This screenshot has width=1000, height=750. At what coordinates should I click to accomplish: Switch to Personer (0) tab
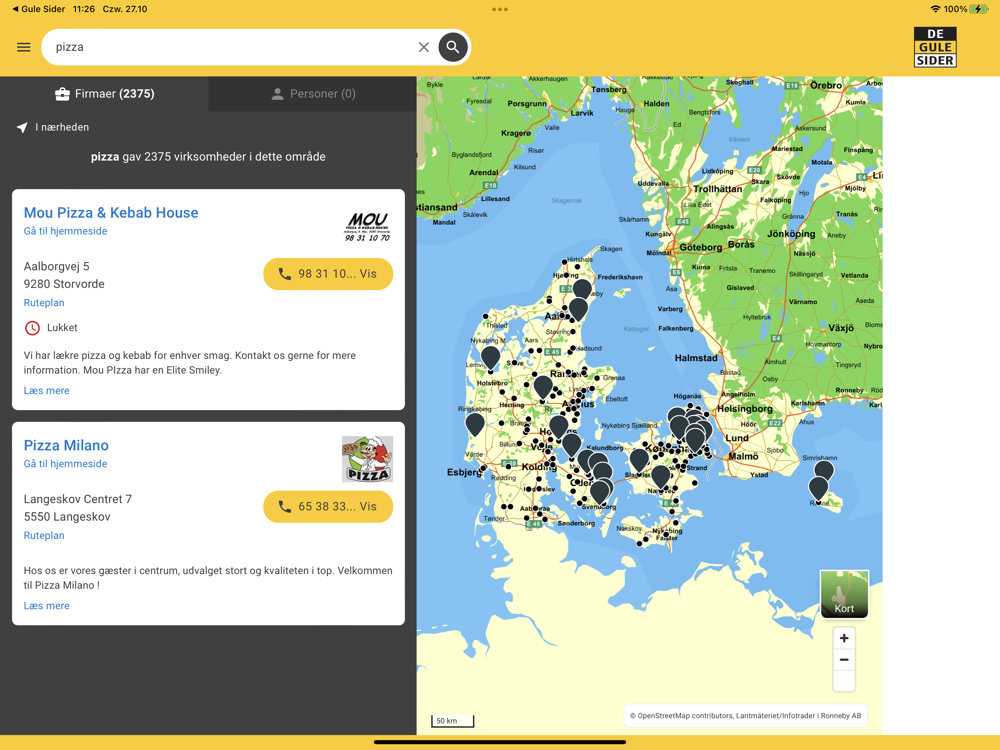pyautogui.click(x=312, y=94)
